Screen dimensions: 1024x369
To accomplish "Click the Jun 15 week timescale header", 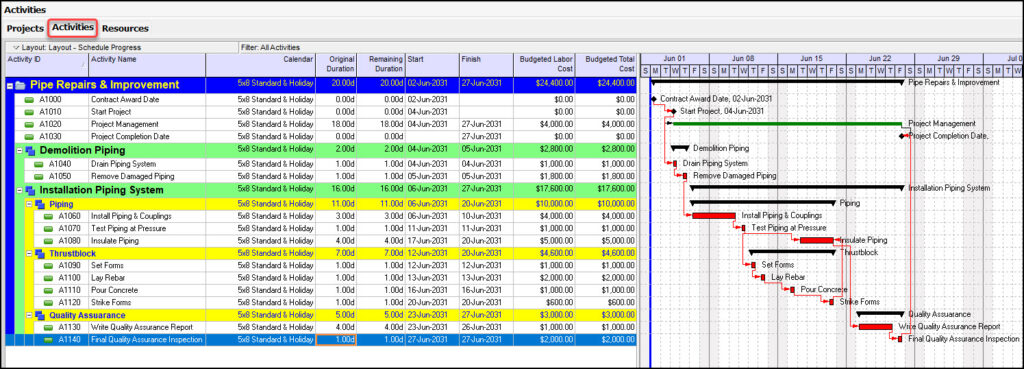I will (812, 59).
